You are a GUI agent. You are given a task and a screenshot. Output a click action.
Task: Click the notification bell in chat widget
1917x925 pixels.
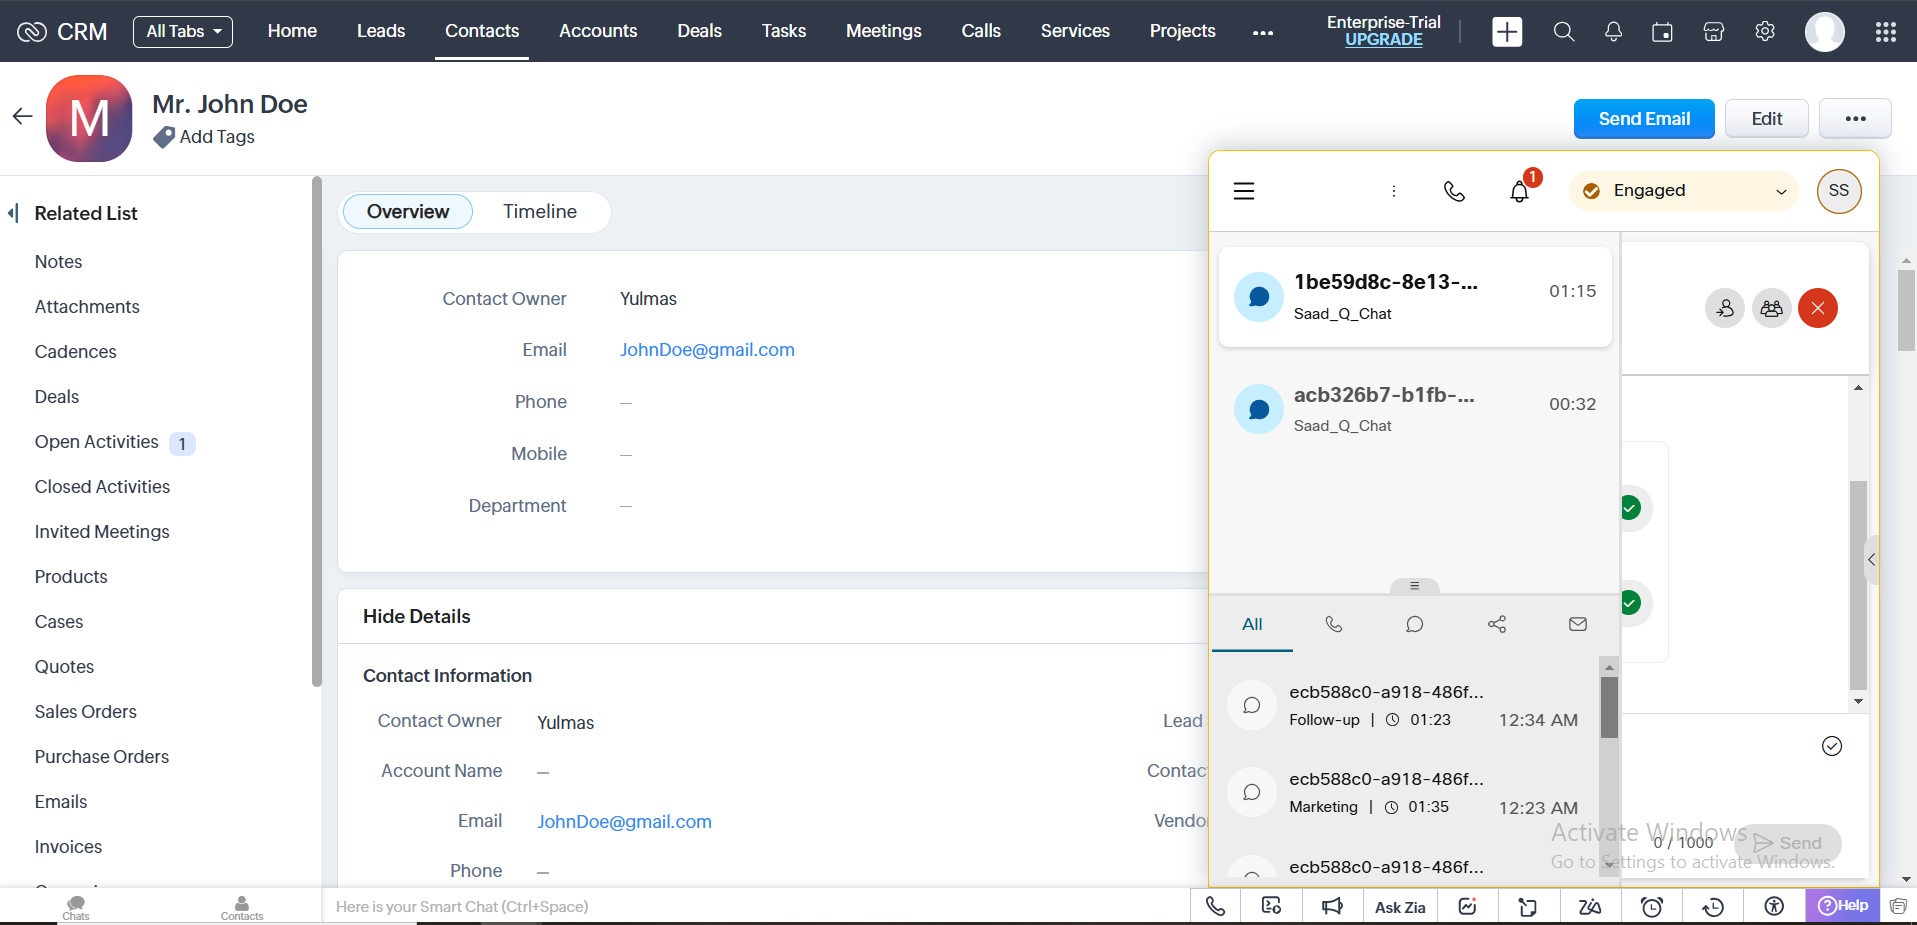[1519, 191]
